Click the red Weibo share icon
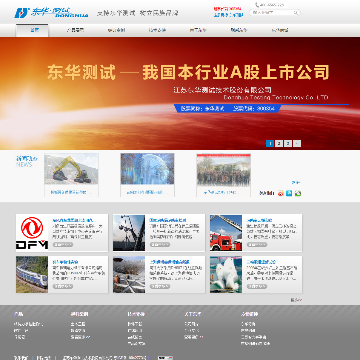 (281, 193)
